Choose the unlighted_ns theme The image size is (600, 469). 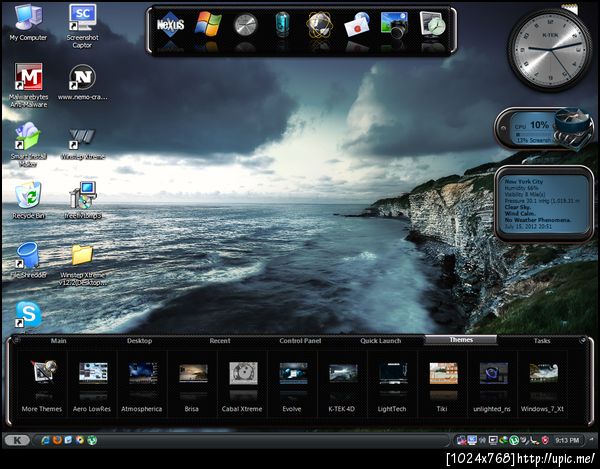[492, 386]
